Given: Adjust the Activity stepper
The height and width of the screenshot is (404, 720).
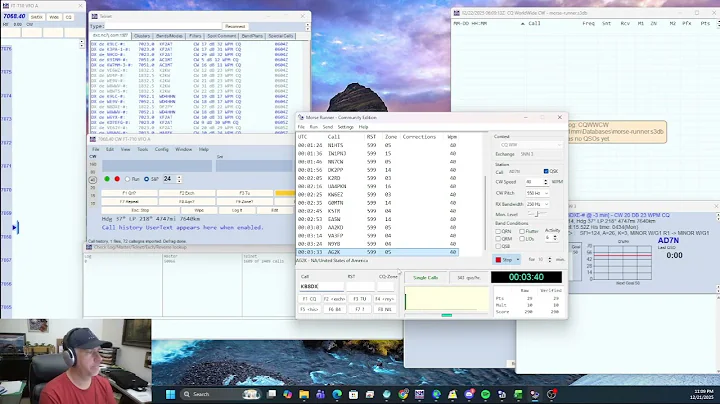Looking at the screenshot, I should [555, 238].
